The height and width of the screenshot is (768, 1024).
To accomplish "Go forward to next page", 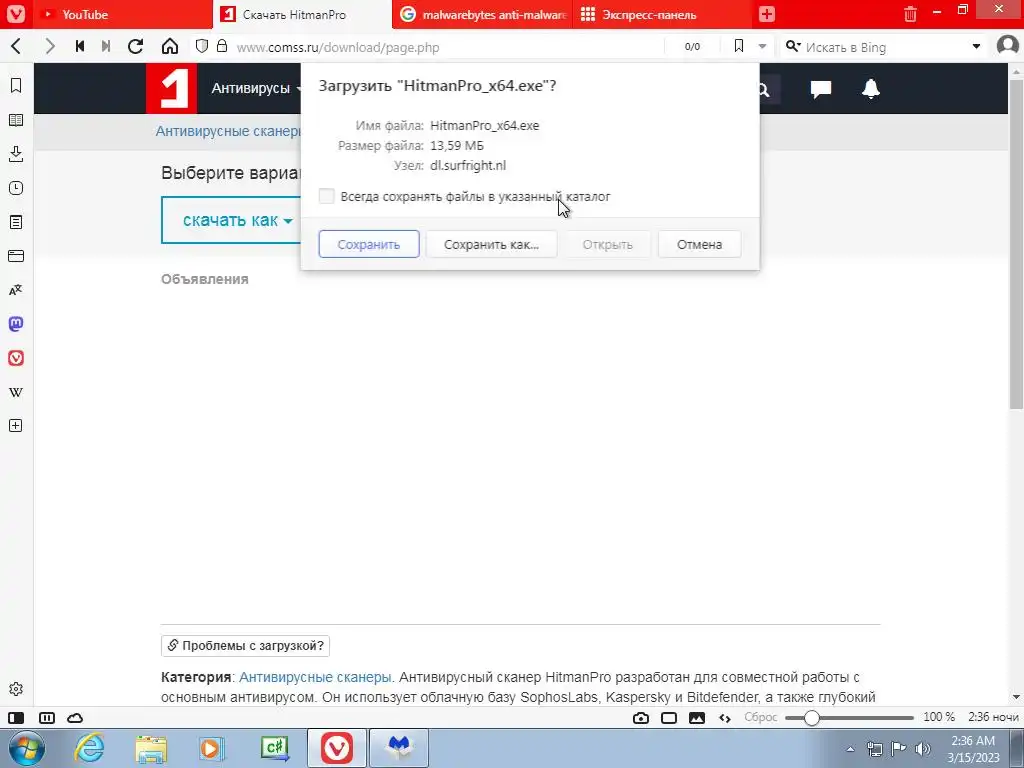I will click(x=50, y=46).
